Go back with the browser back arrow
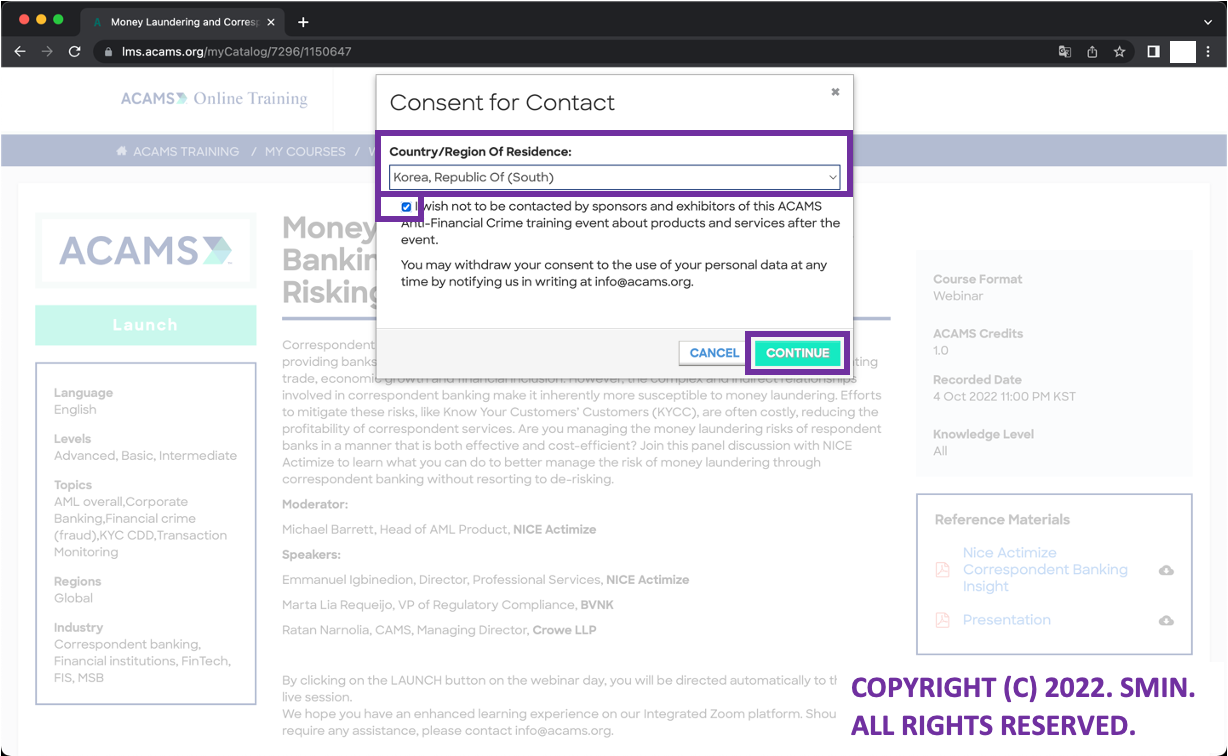This screenshot has width=1228, height=756. 20,51
